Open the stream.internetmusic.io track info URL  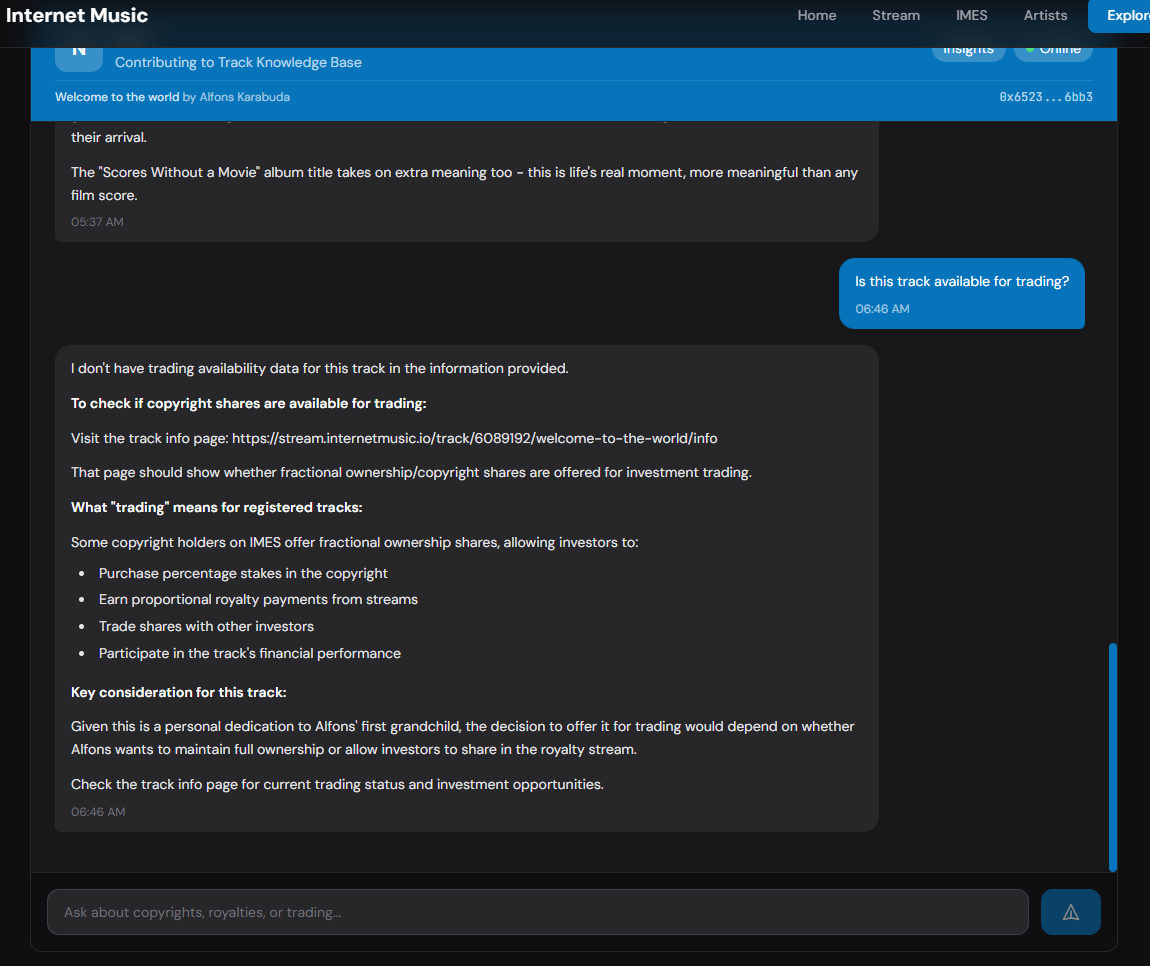pos(474,438)
